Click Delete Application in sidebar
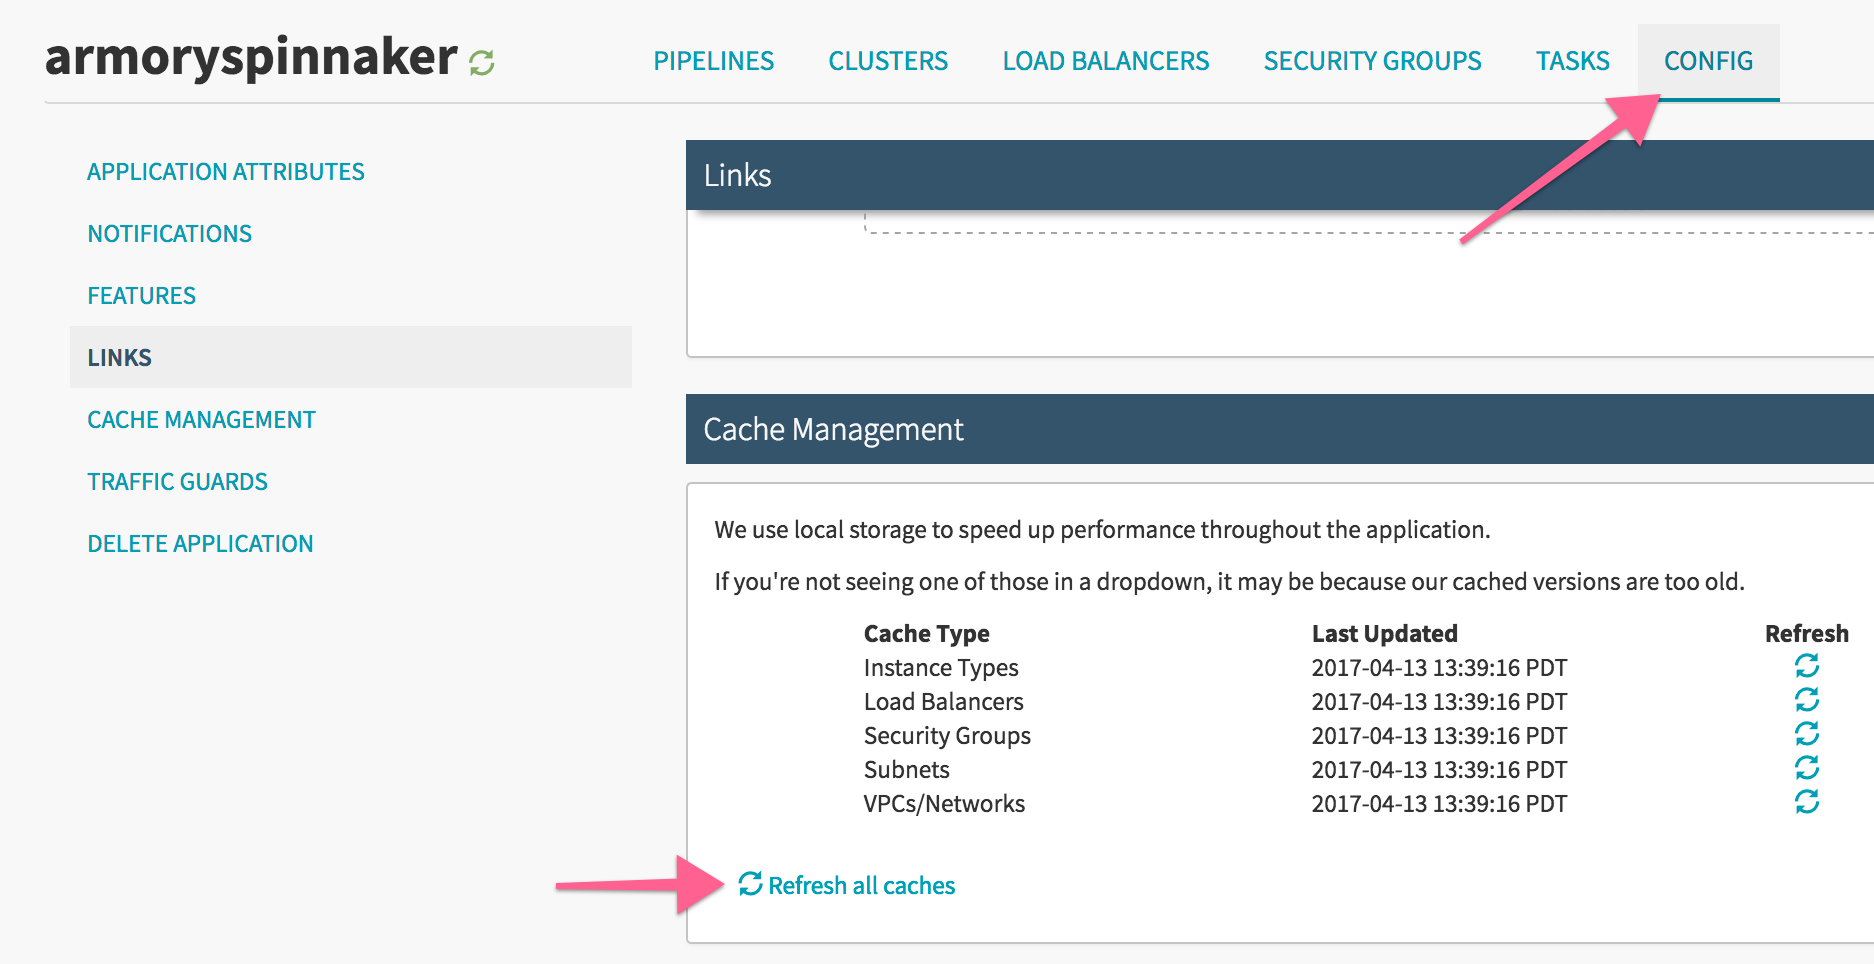1874x964 pixels. (200, 544)
